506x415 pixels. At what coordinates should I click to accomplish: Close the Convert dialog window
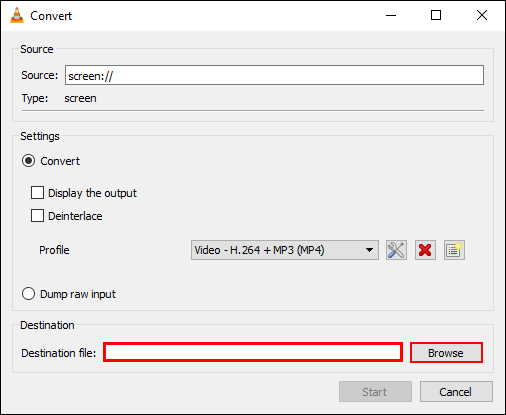point(482,15)
